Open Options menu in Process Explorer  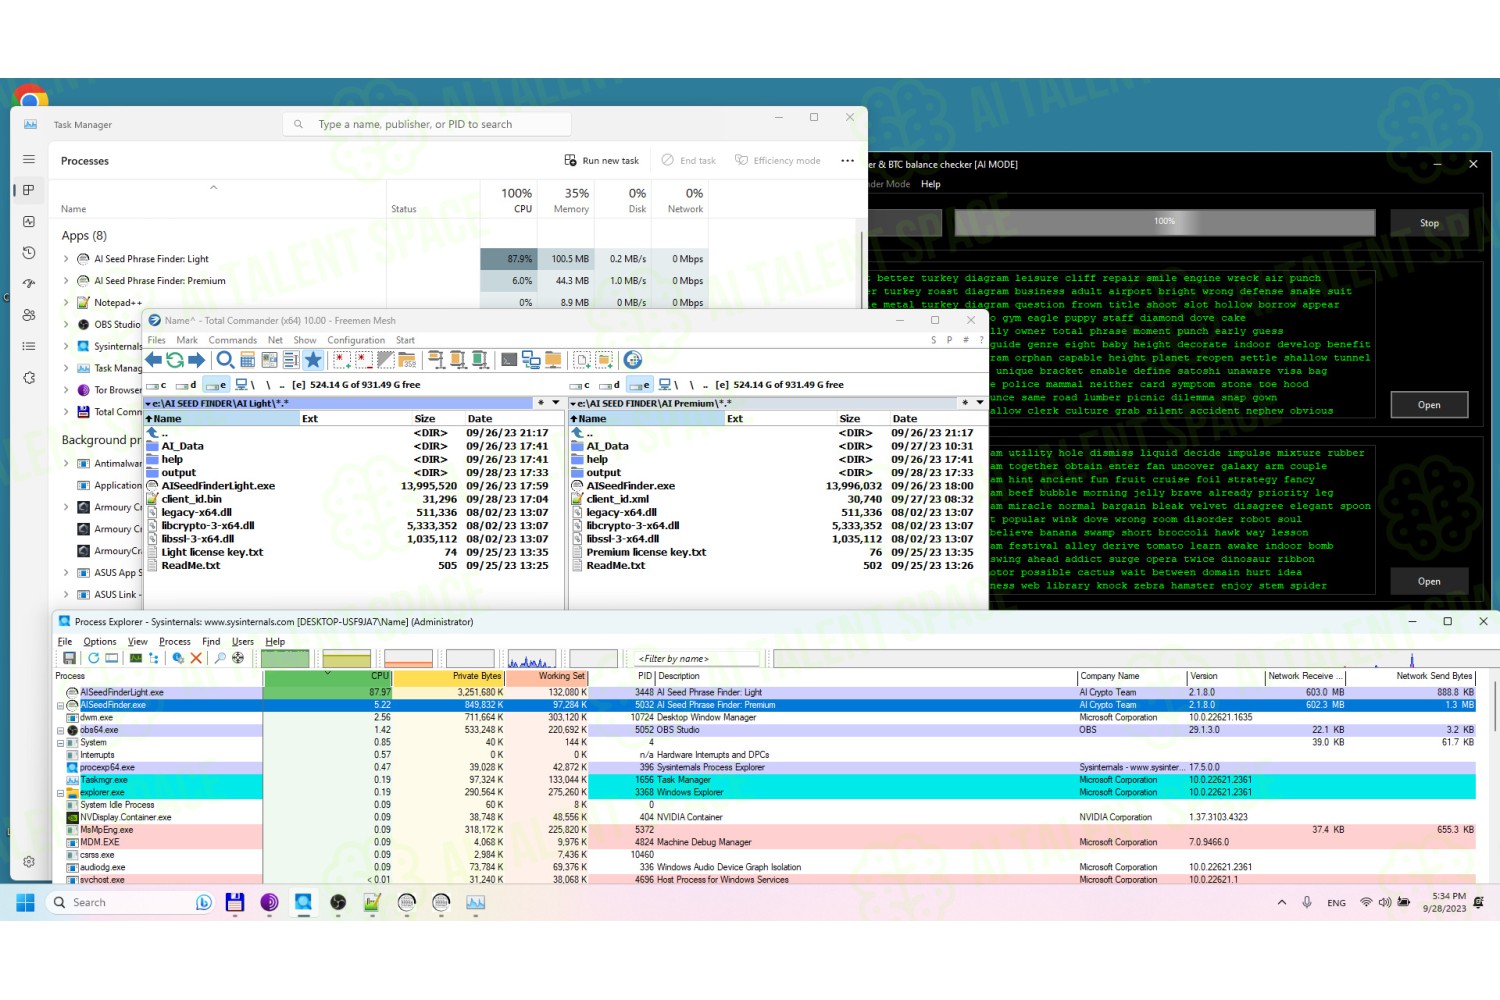[x=100, y=642]
